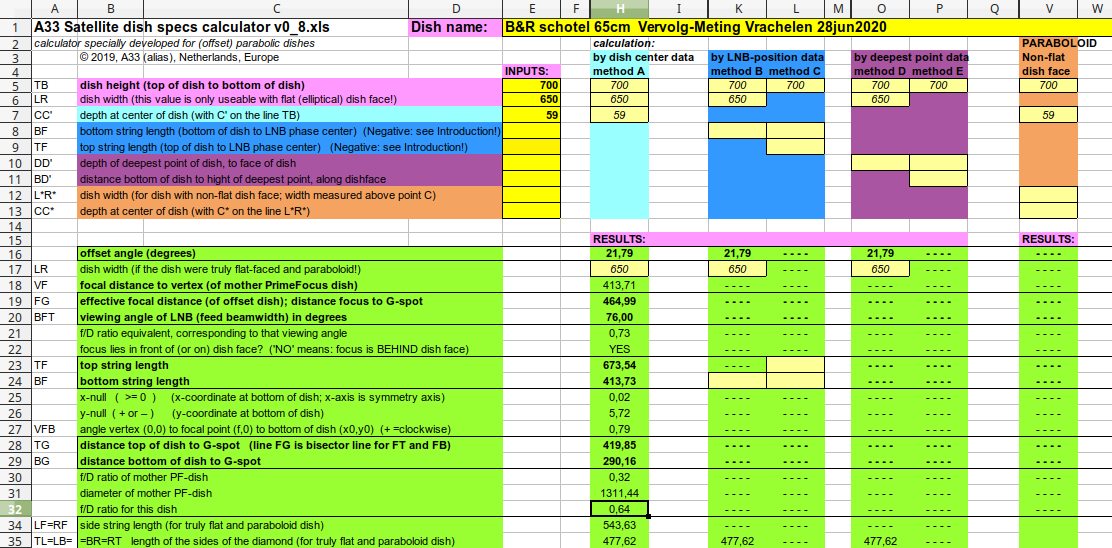Select effective focal distance value 464,99

[x=620, y=301]
